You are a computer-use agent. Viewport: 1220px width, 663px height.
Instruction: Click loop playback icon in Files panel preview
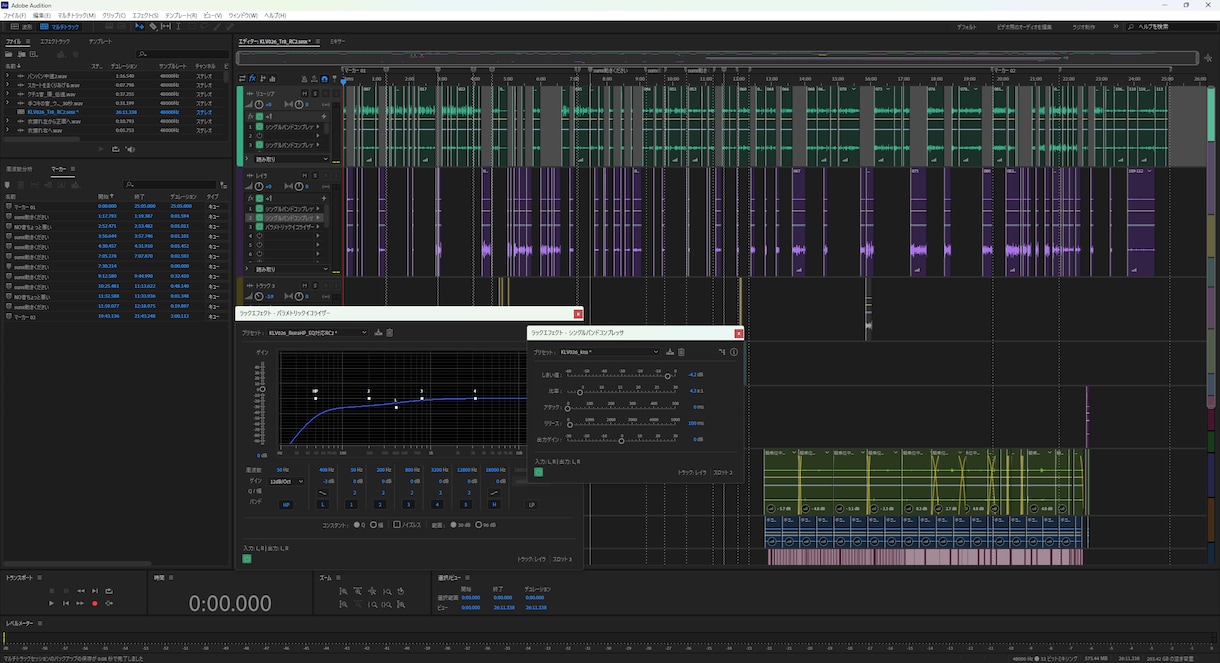point(115,150)
